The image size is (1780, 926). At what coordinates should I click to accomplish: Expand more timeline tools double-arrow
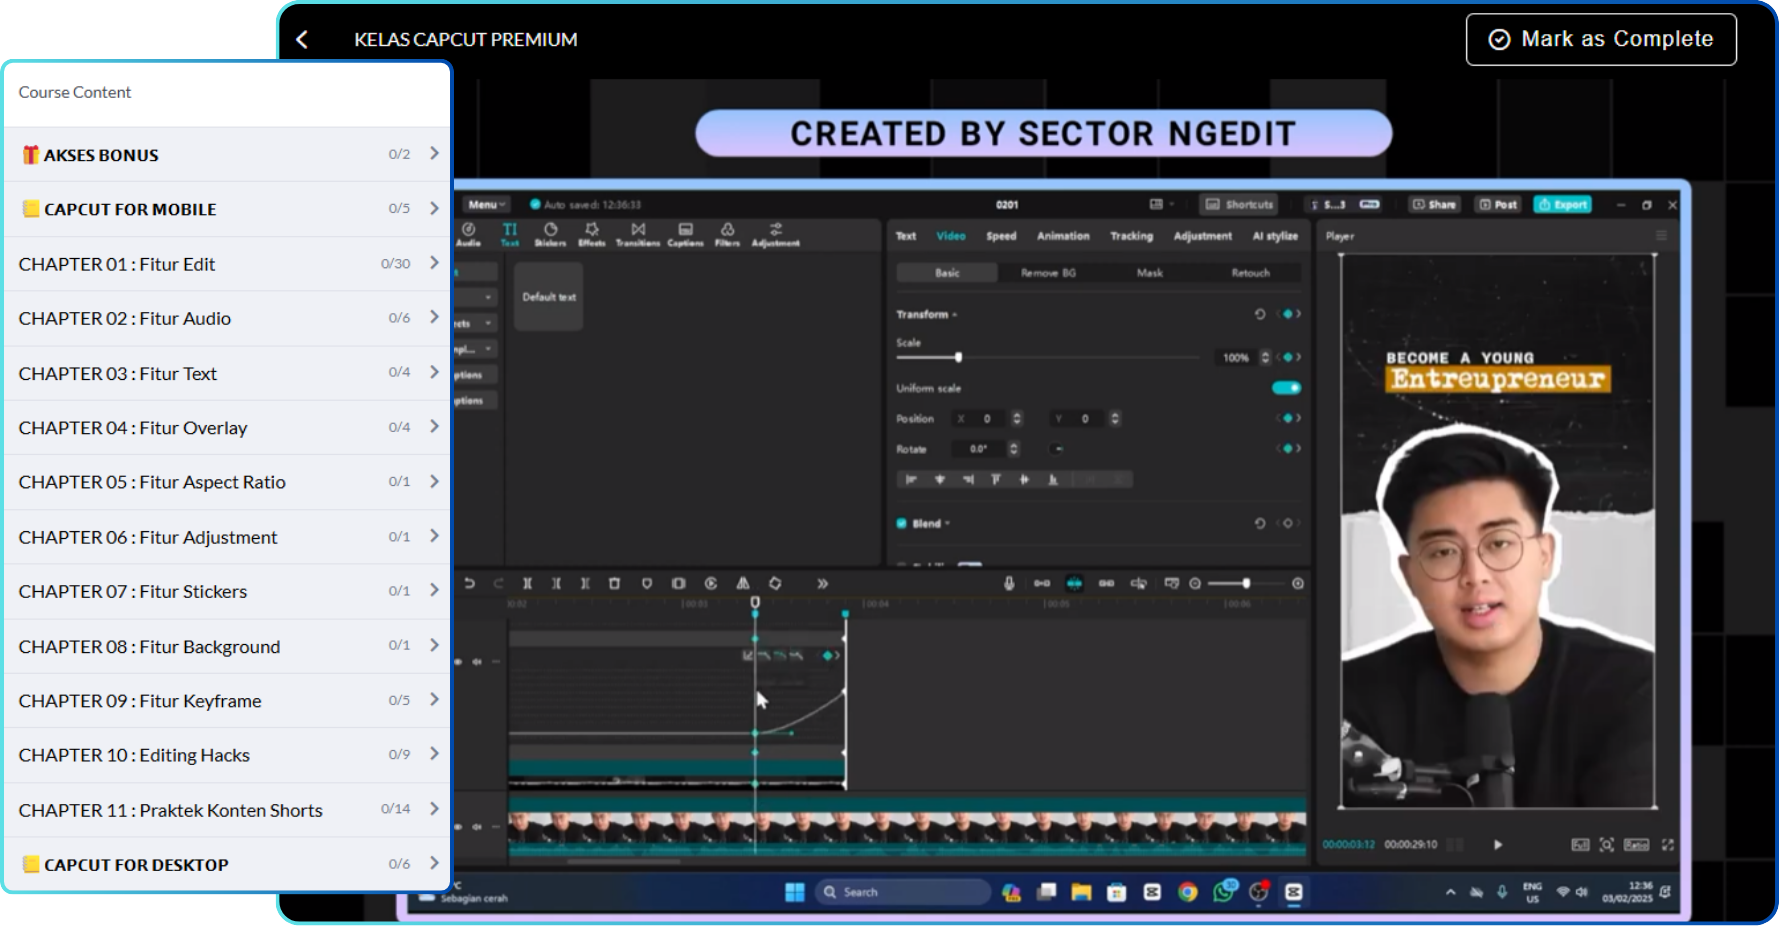click(822, 583)
